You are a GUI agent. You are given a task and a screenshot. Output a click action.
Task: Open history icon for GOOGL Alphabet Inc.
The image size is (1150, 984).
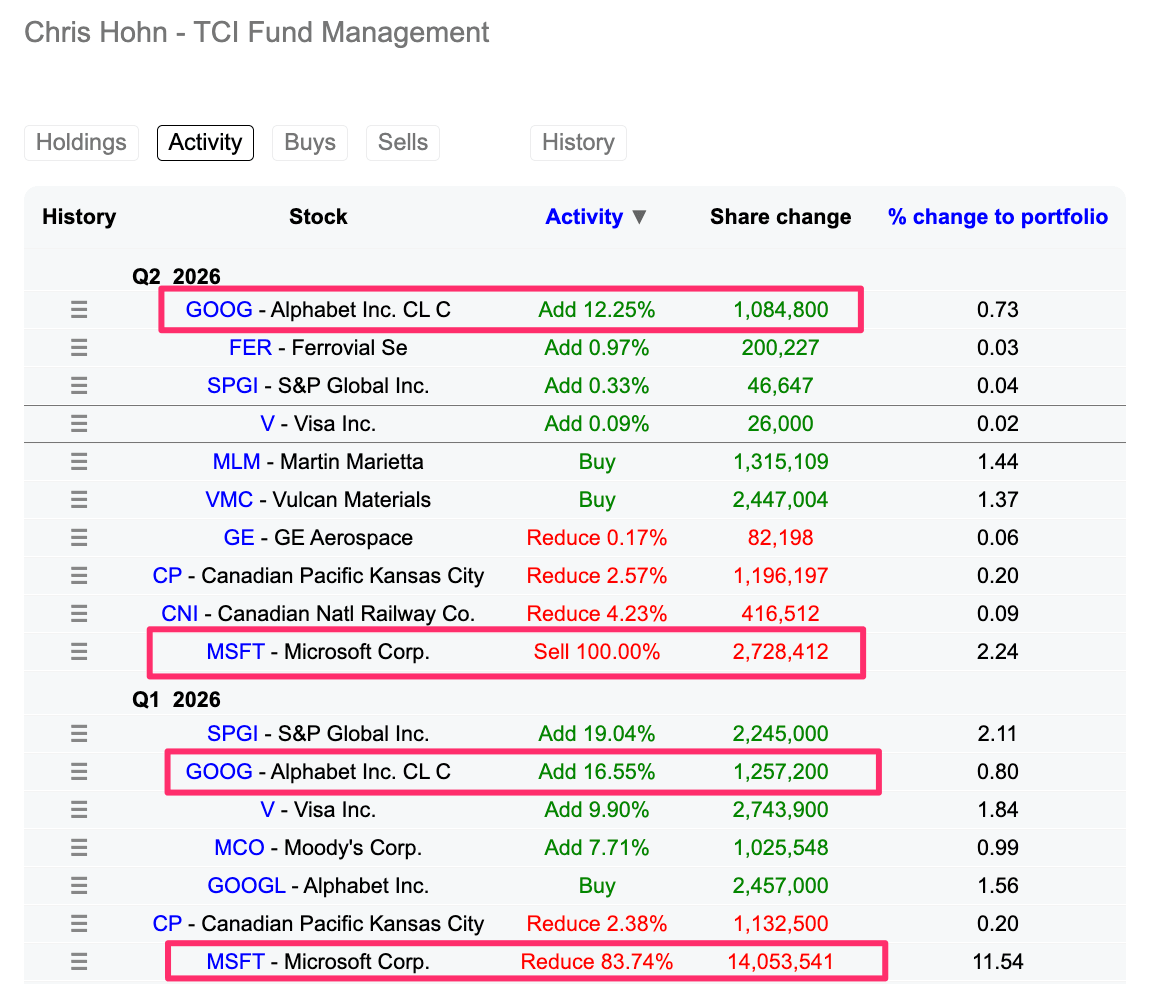point(79,886)
